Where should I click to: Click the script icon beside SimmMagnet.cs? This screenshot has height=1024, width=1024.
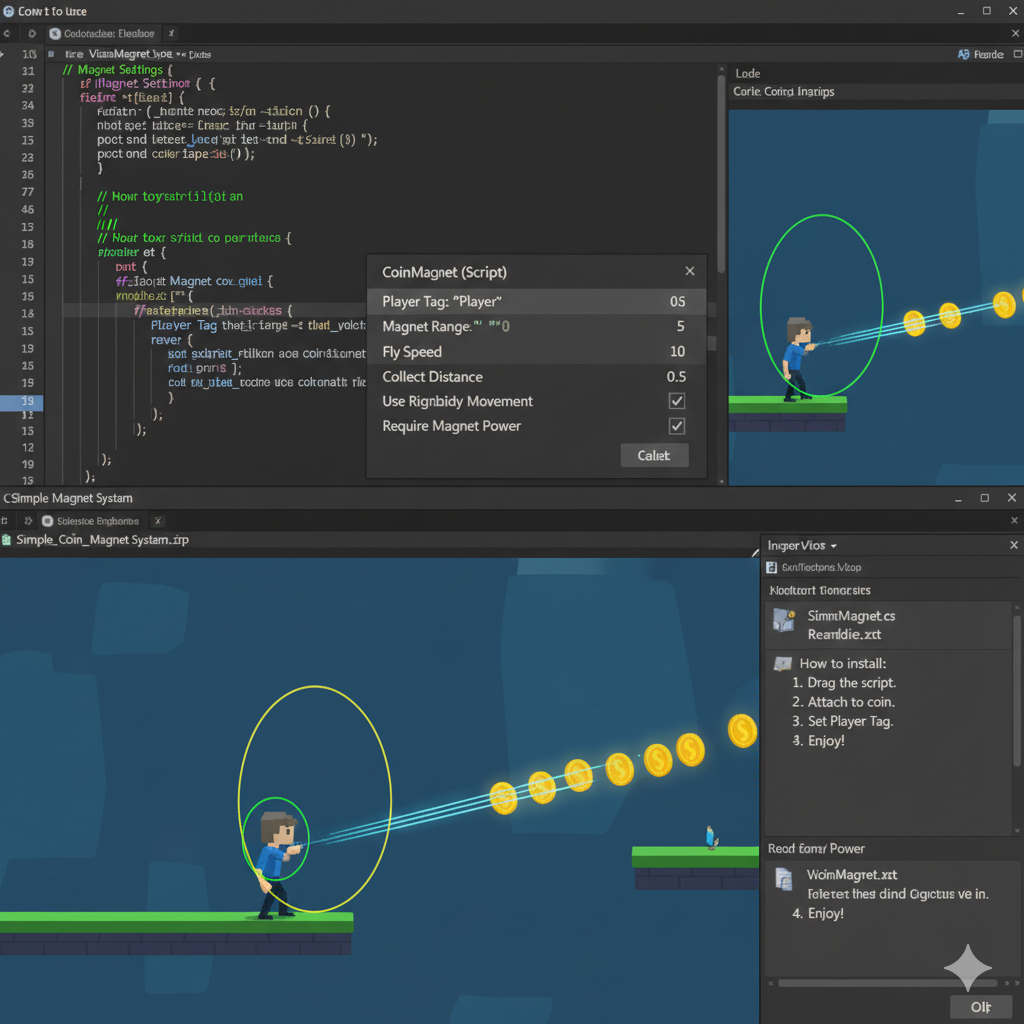pos(784,620)
